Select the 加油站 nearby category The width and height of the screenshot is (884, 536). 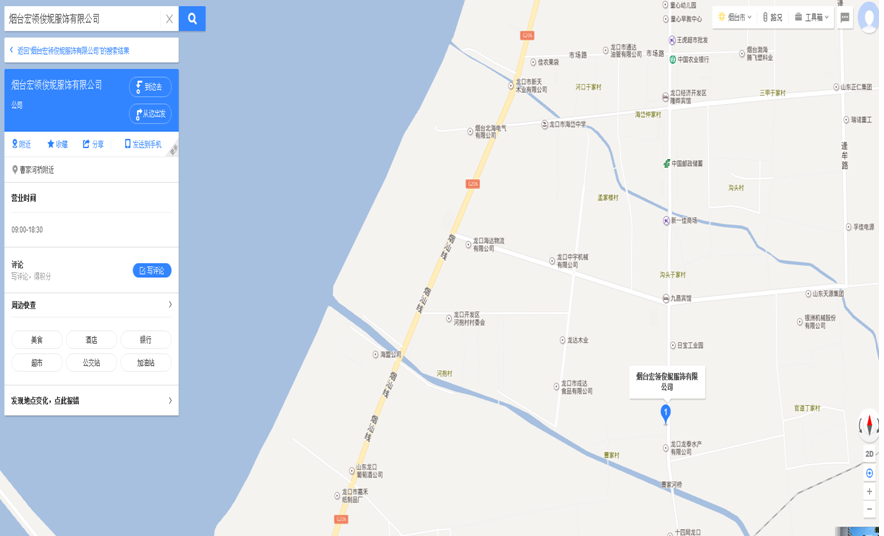coord(145,362)
